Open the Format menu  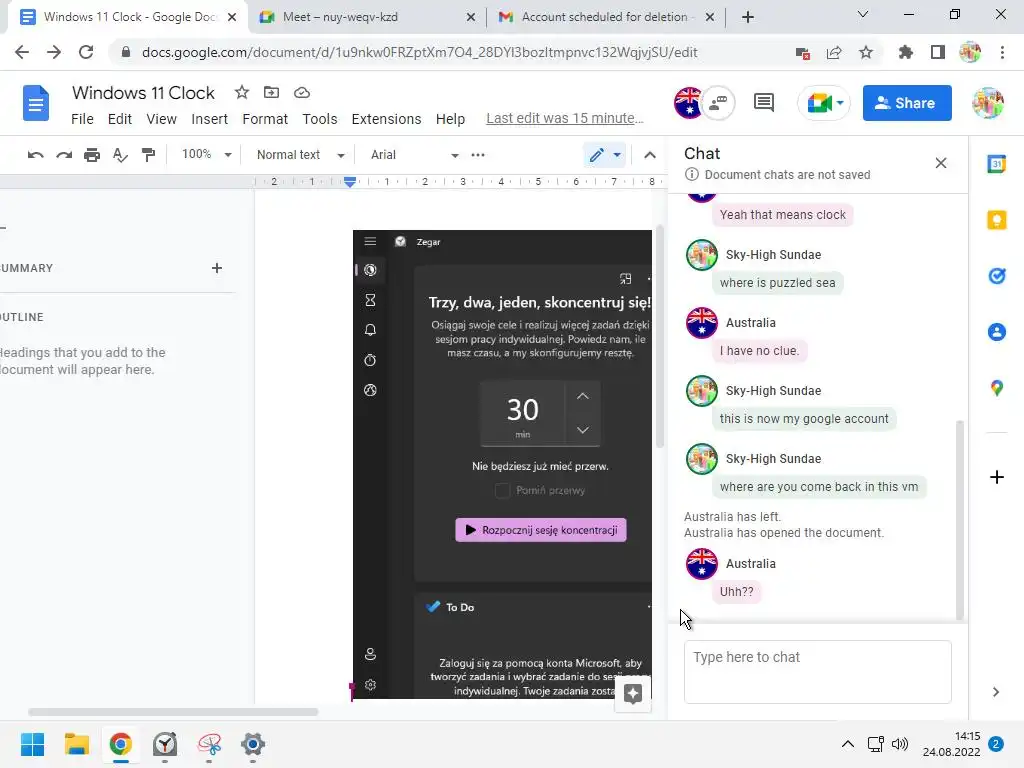264,119
